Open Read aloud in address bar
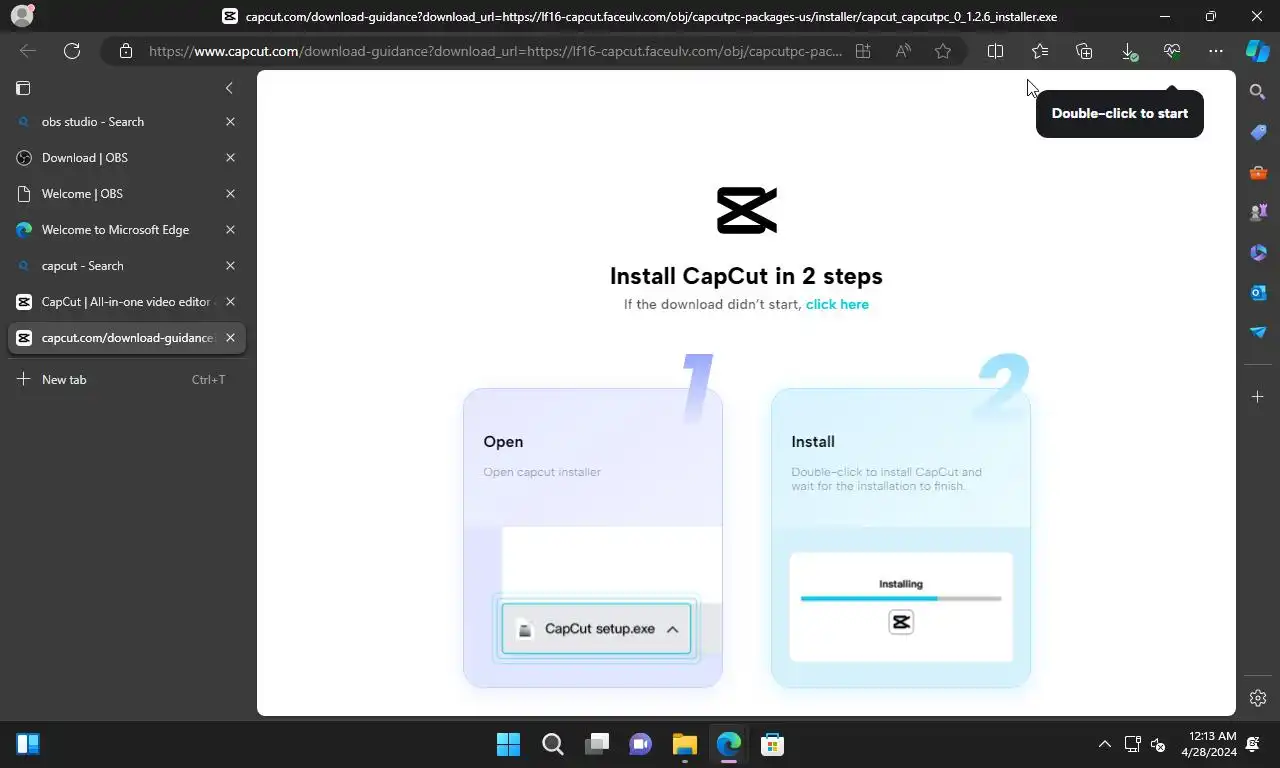The width and height of the screenshot is (1280, 768). pyautogui.click(x=903, y=51)
